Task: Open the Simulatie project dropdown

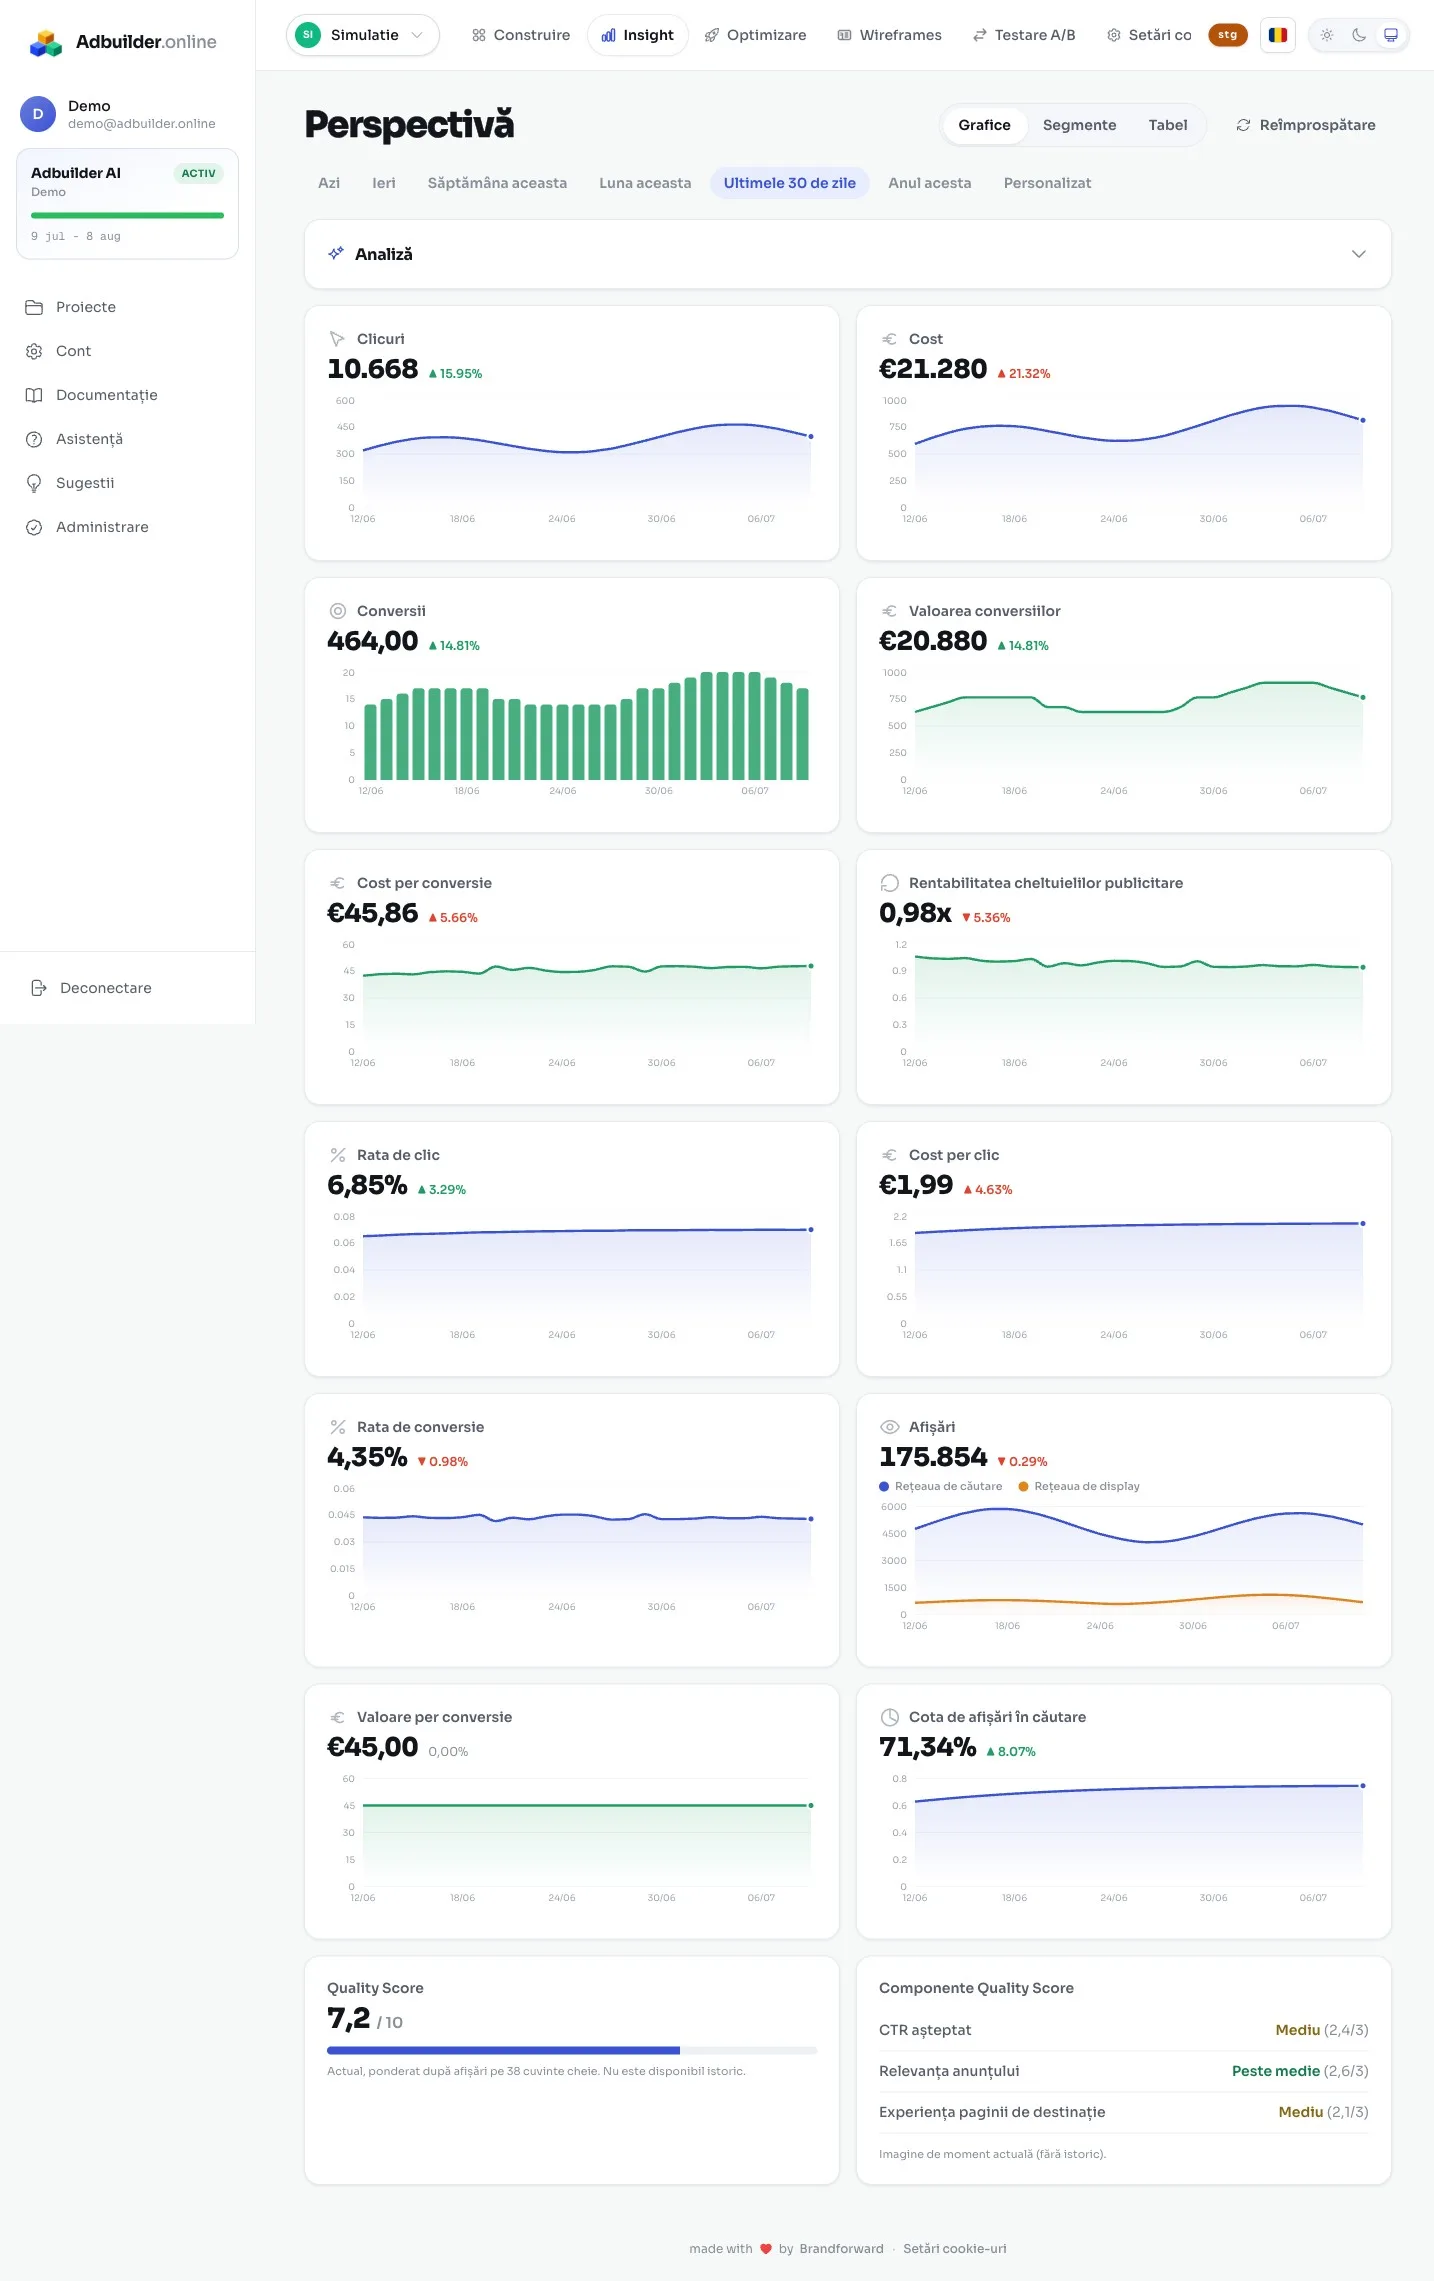Action: [x=363, y=35]
